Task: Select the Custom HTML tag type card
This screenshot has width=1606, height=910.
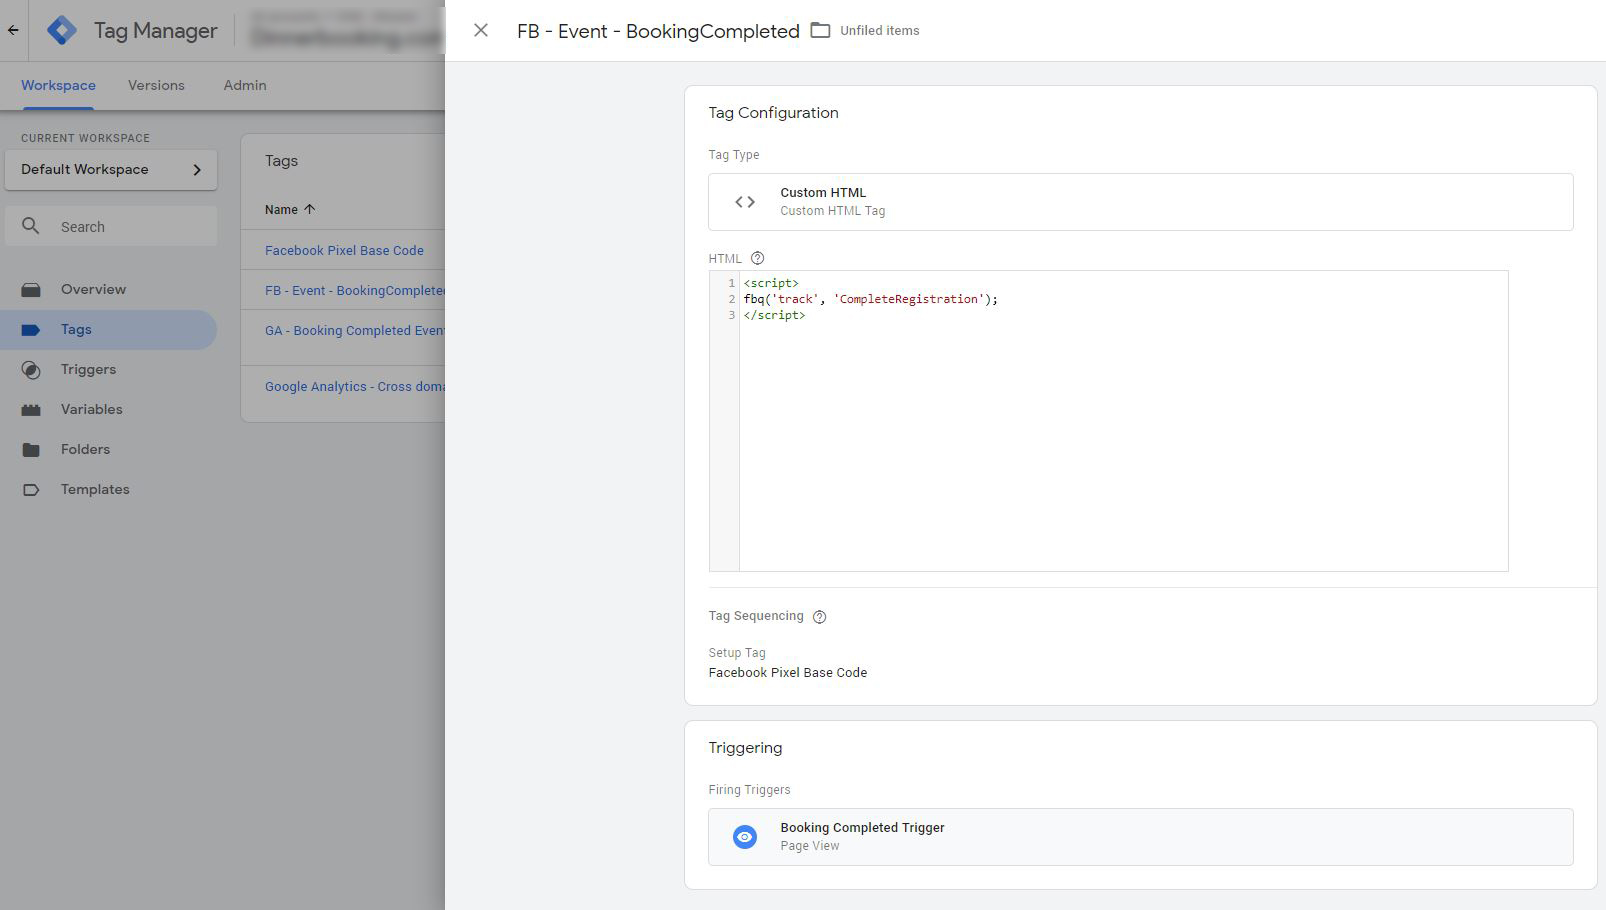Action: [x=1140, y=202]
